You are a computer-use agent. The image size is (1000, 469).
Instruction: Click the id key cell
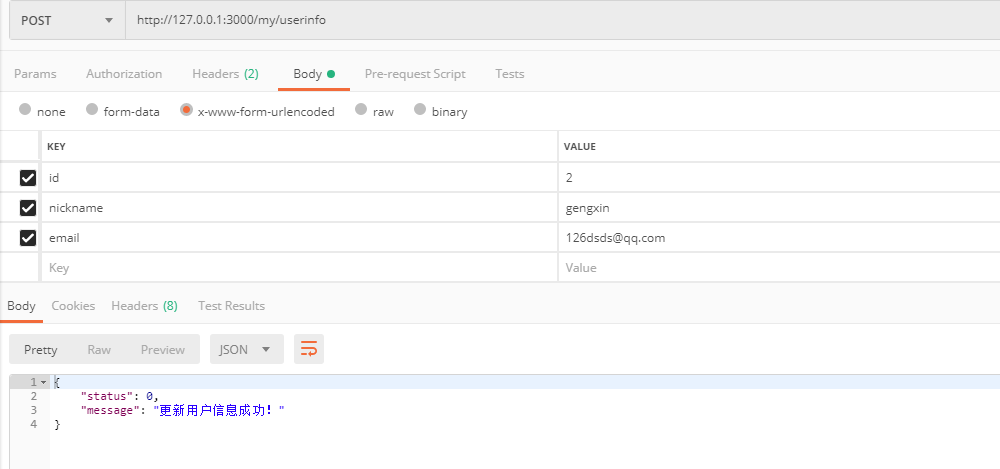click(x=299, y=177)
